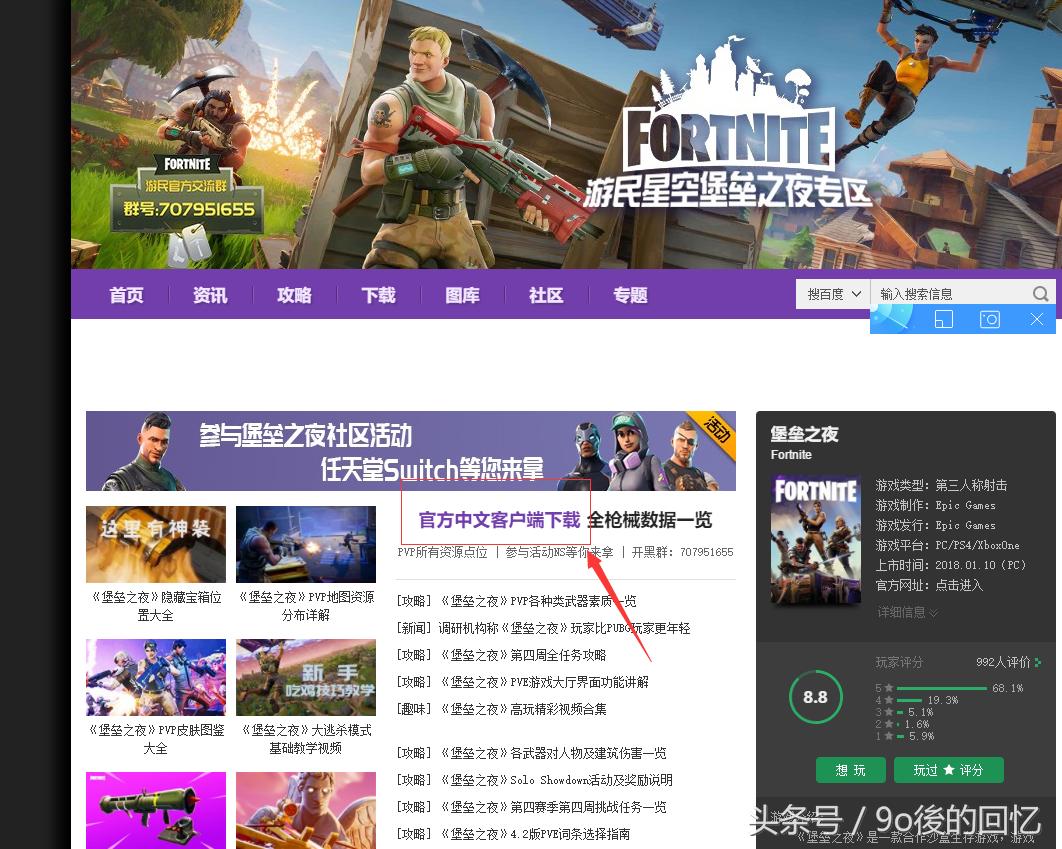Expand the 详细信息 details section
The width and height of the screenshot is (1062, 849).
click(x=905, y=611)
